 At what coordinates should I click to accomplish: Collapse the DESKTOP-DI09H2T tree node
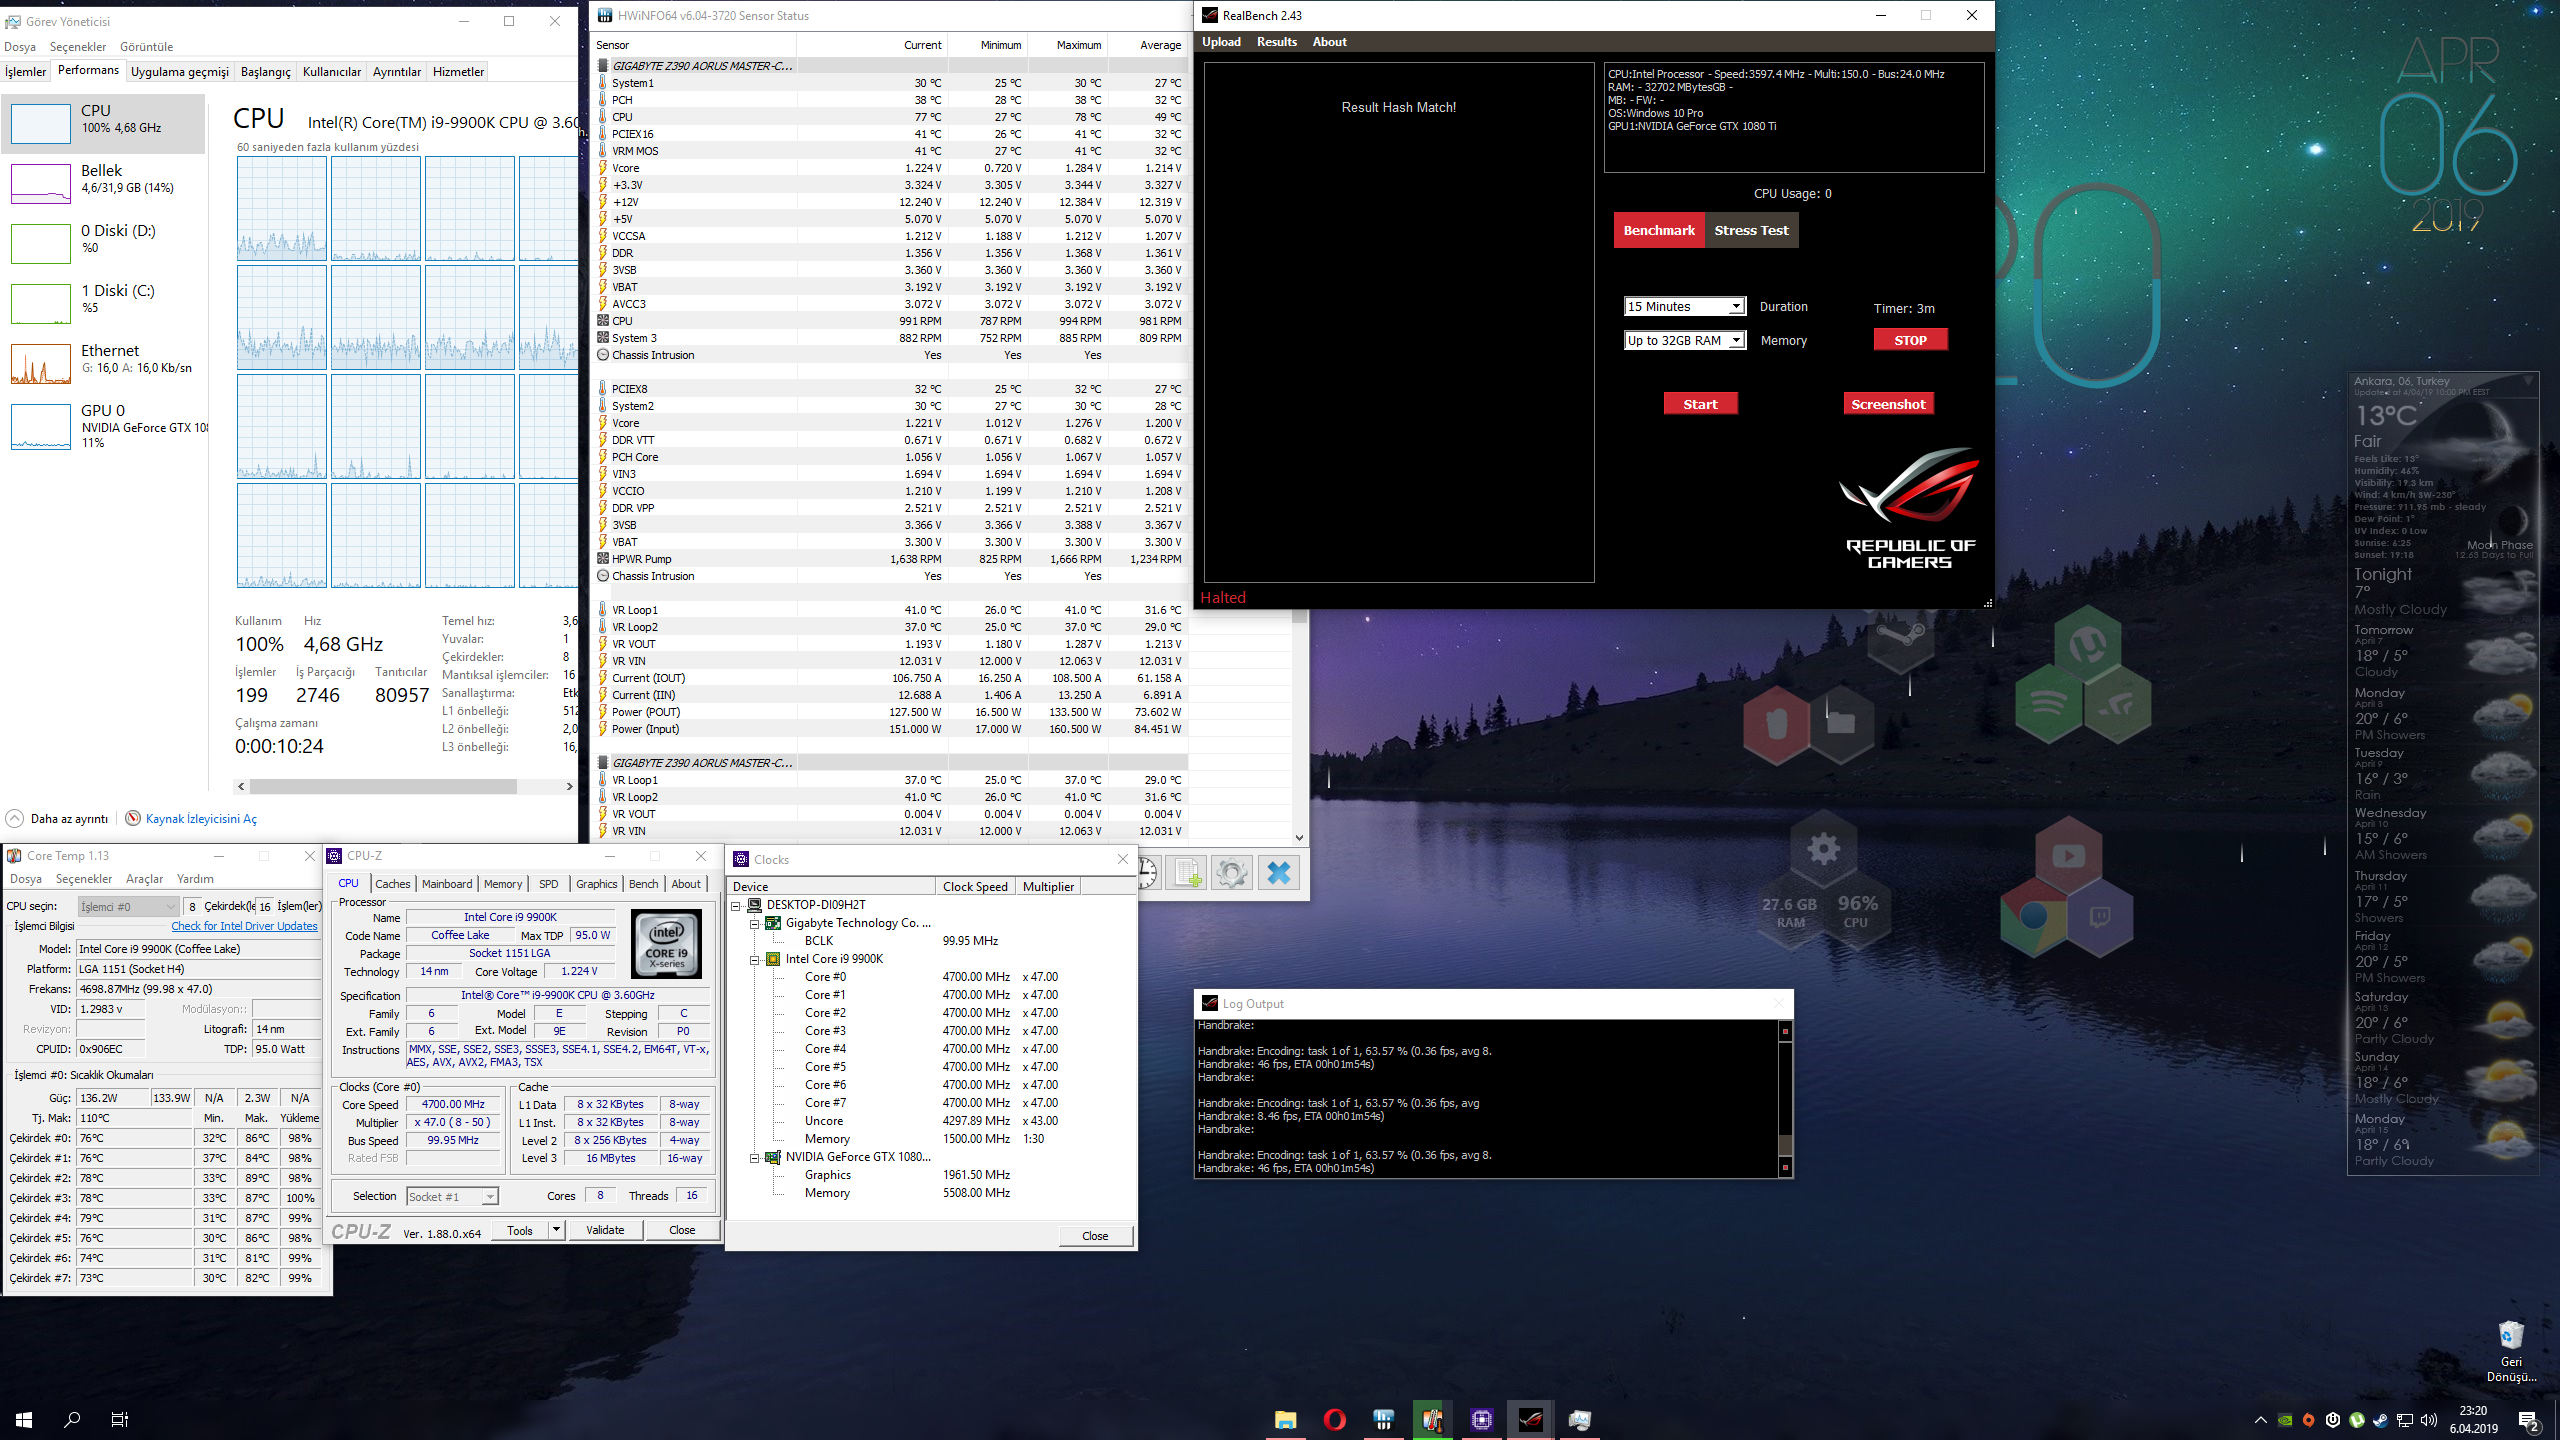coord(736,905)
